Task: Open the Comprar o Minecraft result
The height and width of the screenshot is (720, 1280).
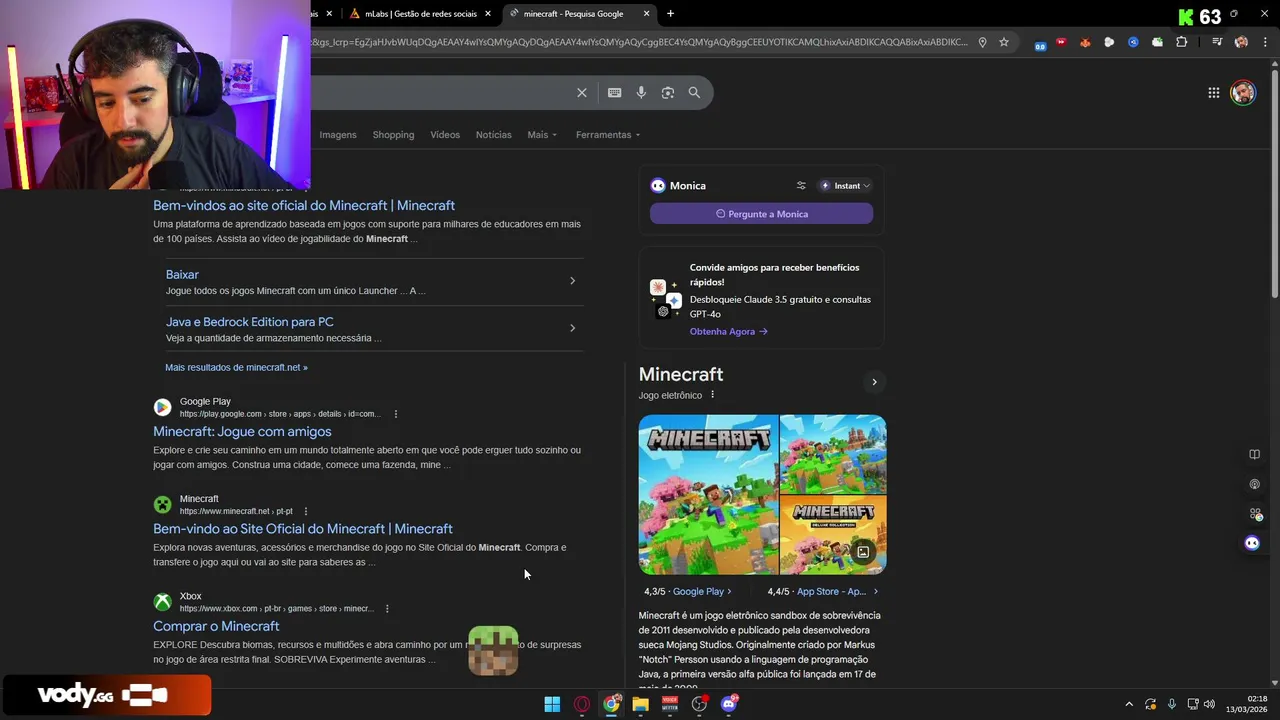Action: pos(216,626)
